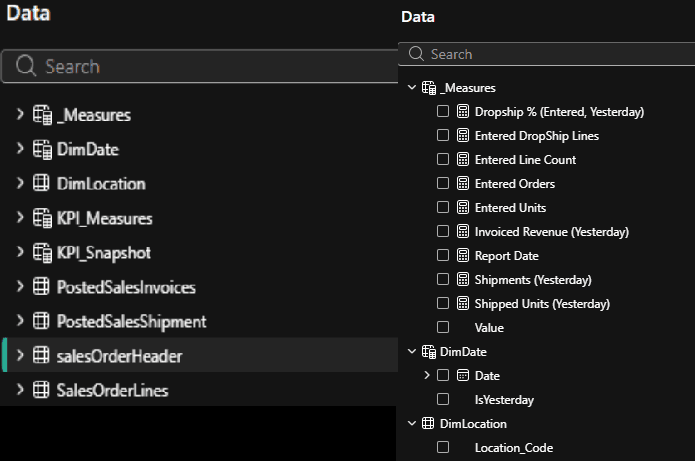
Task: Check the IsYesterday checkbox
Action: coord(443,399)
